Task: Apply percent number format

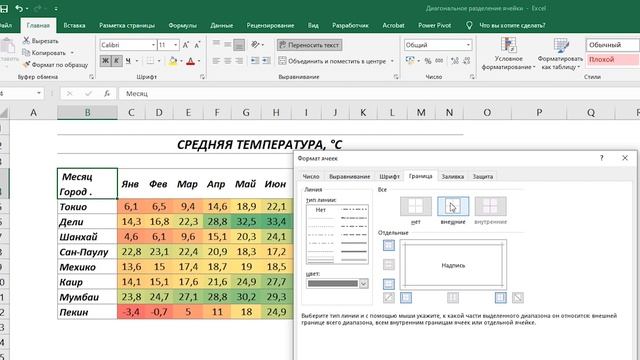Action: (x=428, y=61)
